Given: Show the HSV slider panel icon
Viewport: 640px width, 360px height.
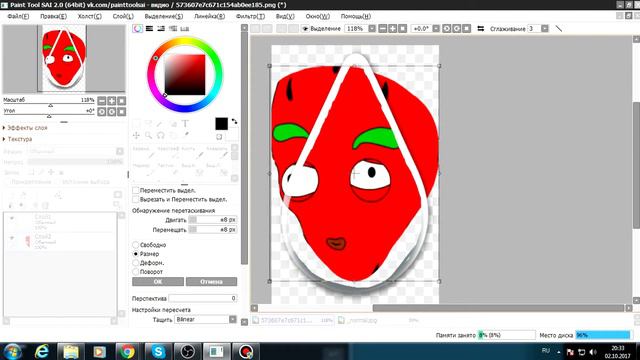Looking at the screenshot, I should 161,29.
